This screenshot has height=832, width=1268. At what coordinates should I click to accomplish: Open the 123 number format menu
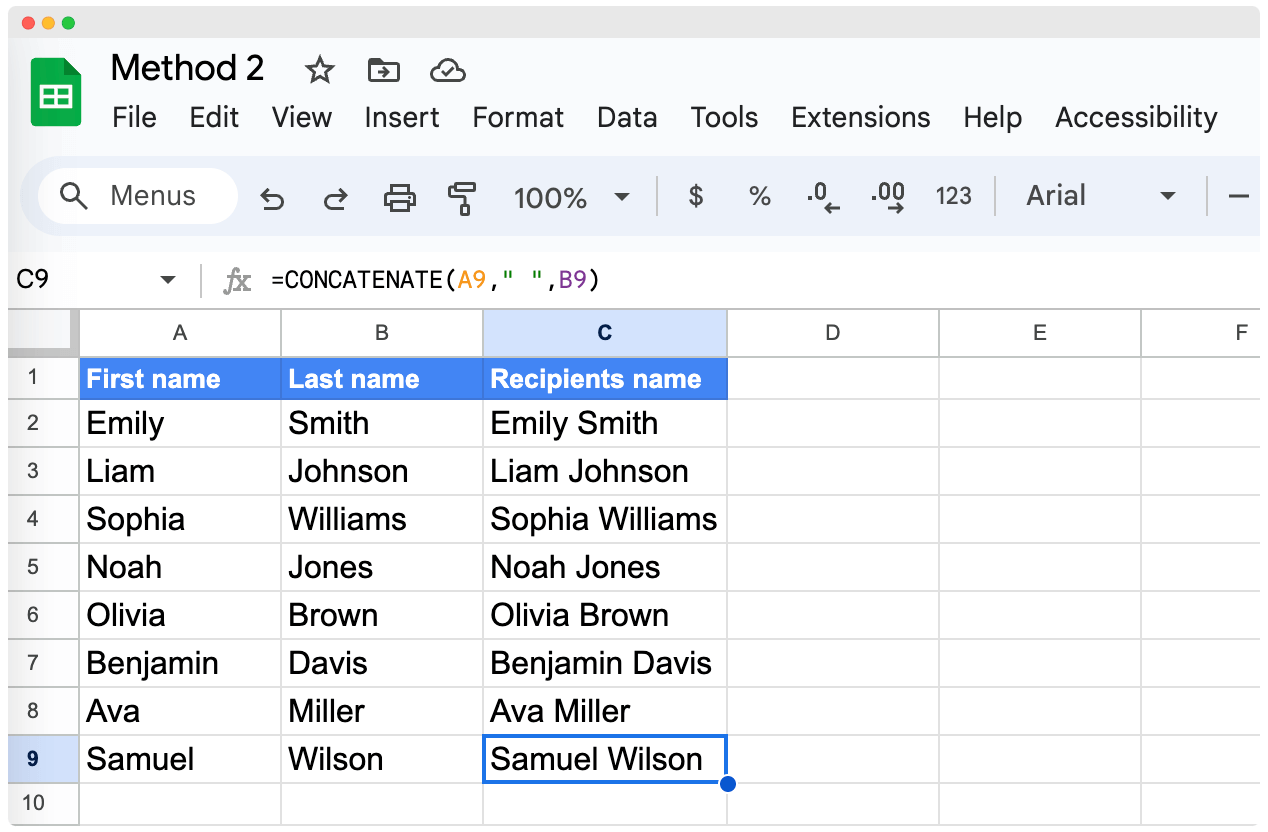click(954, 196)
